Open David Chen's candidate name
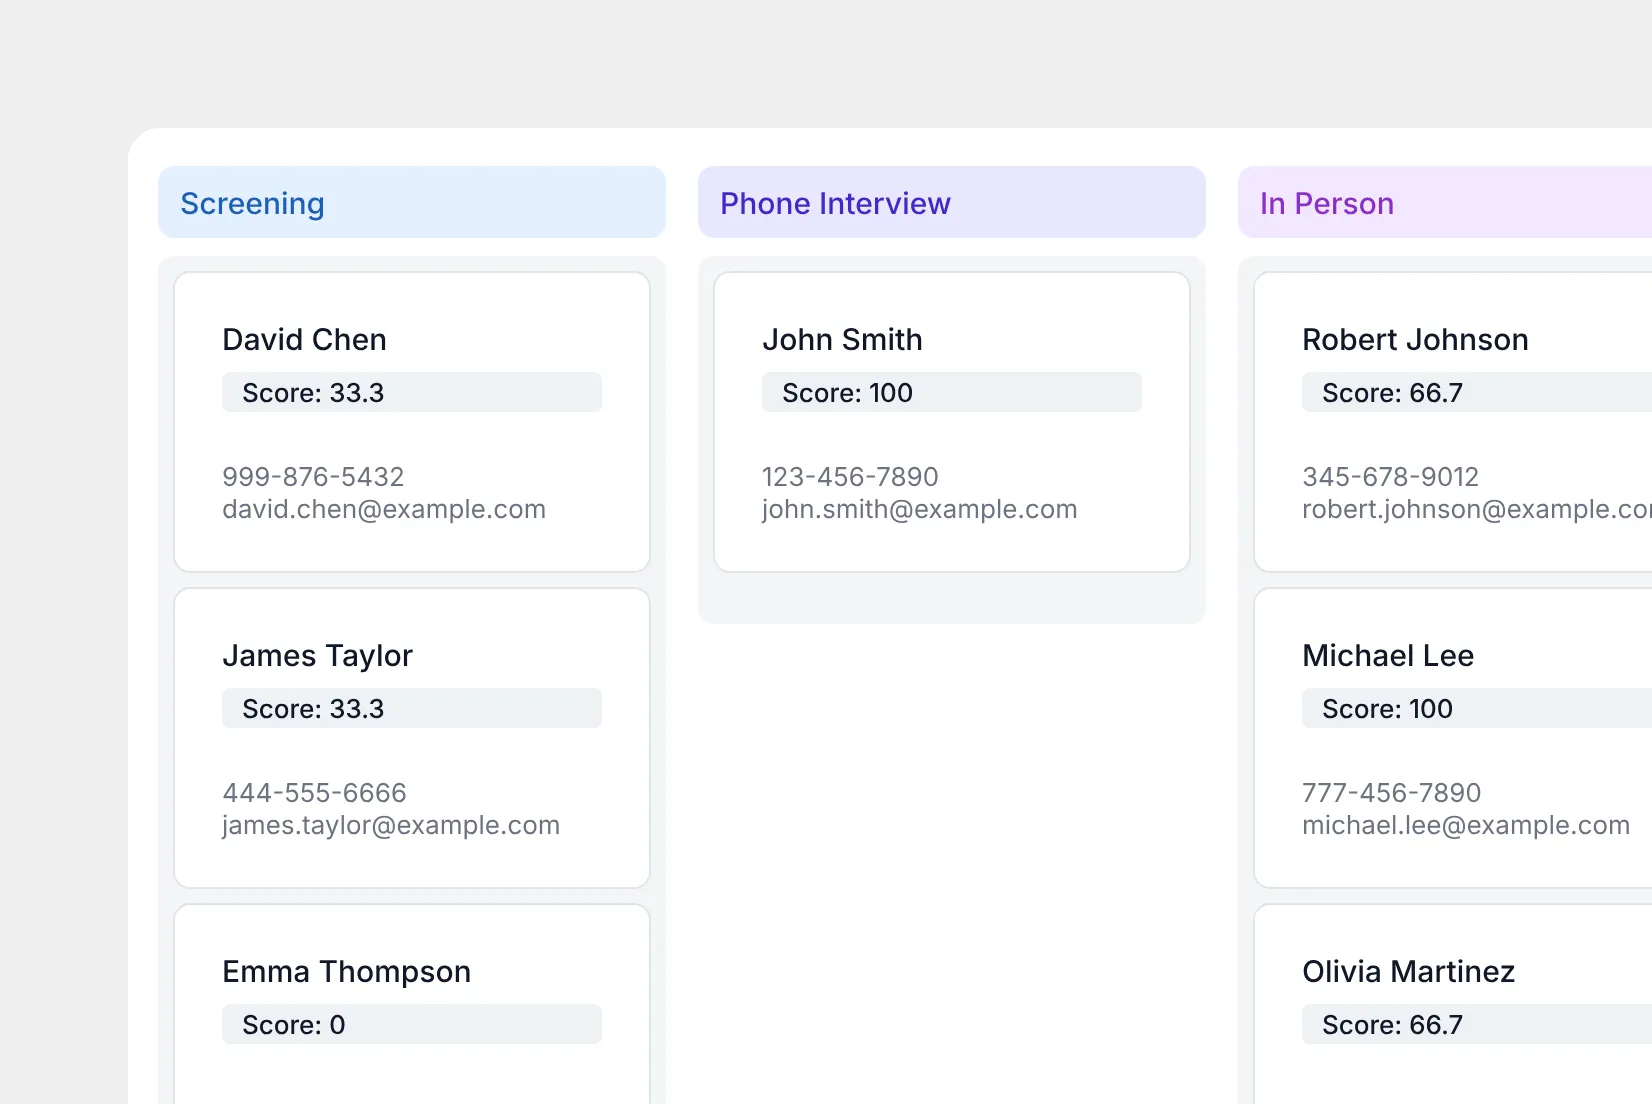This screenshot has width=1652, height=1104. pyautogui.click(x=304, y=340)
